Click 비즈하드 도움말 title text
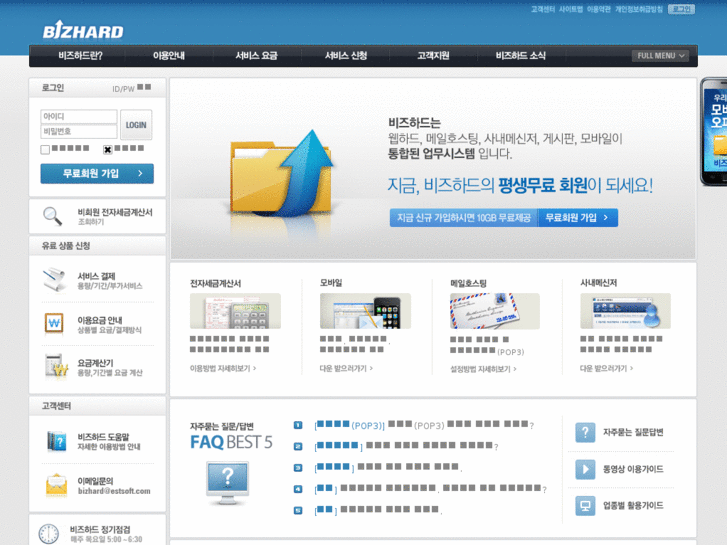This screenshot has width=727, height=545. (x=103, y=437)
